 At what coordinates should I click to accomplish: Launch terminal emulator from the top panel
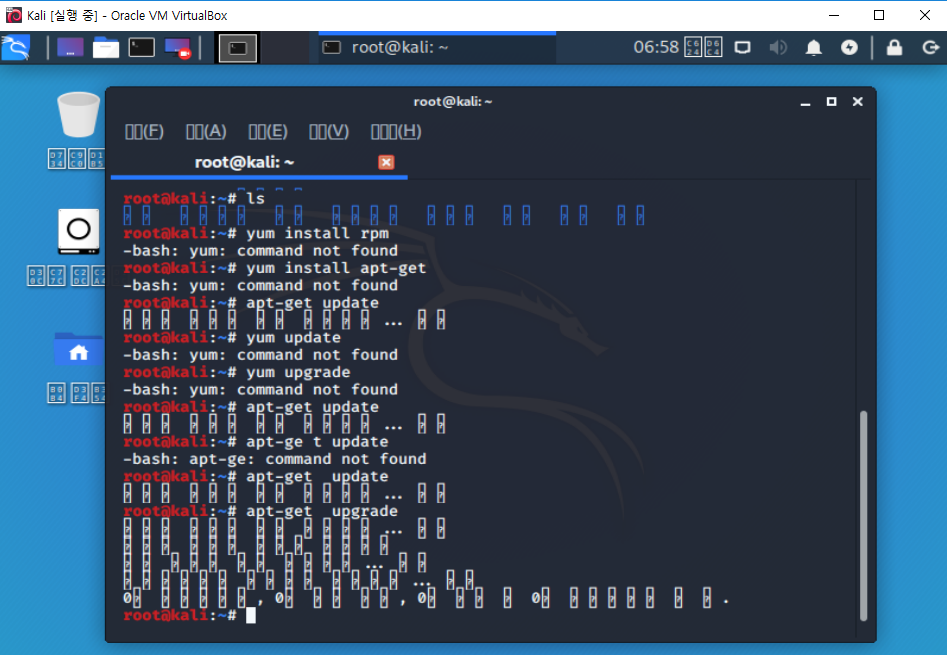[142, 47]
